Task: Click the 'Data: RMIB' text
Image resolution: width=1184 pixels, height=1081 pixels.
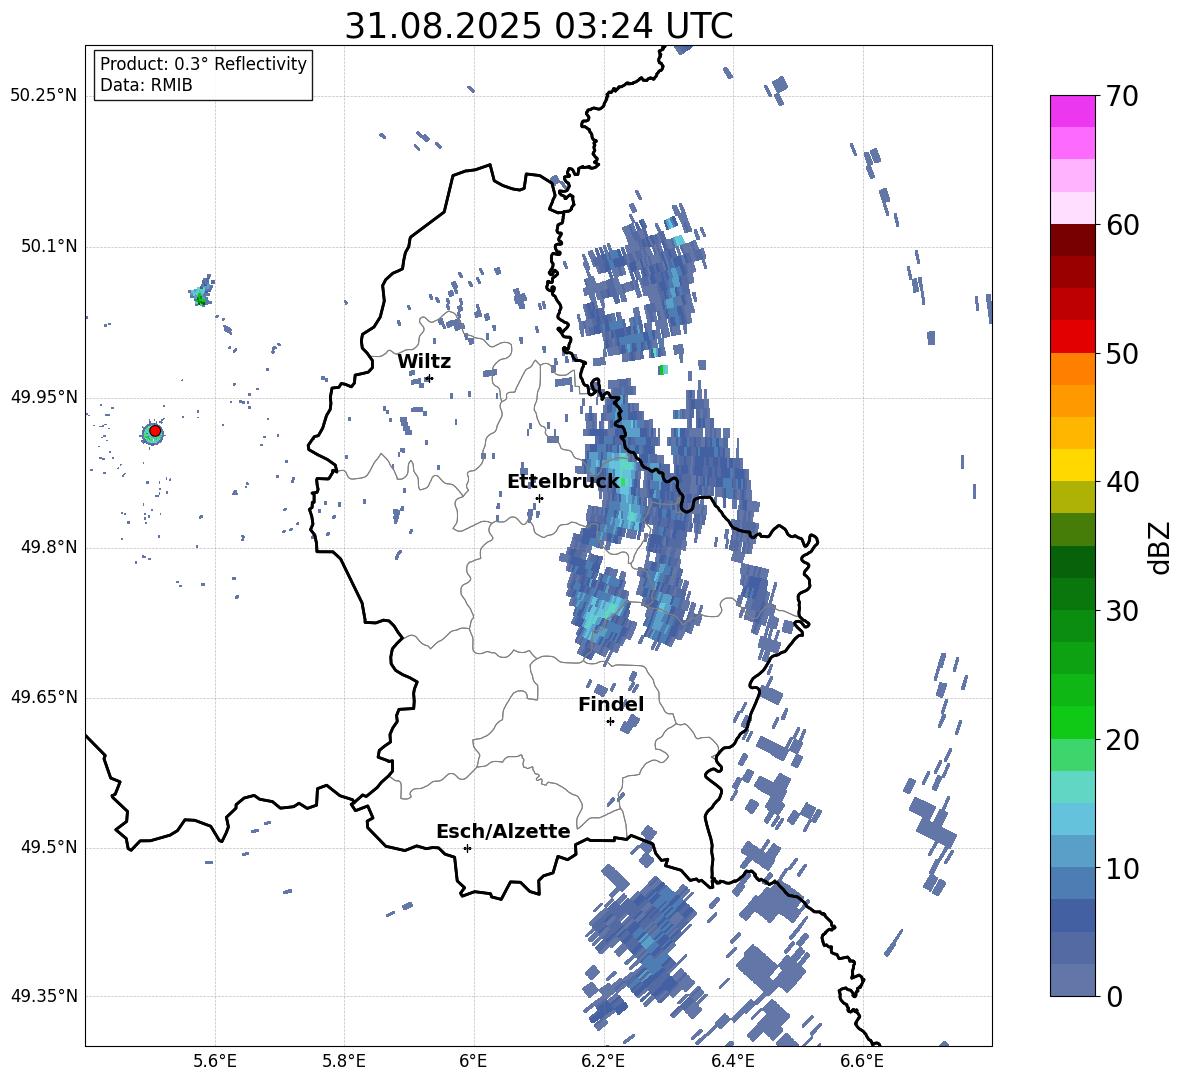Action: (x=146, y=85)
